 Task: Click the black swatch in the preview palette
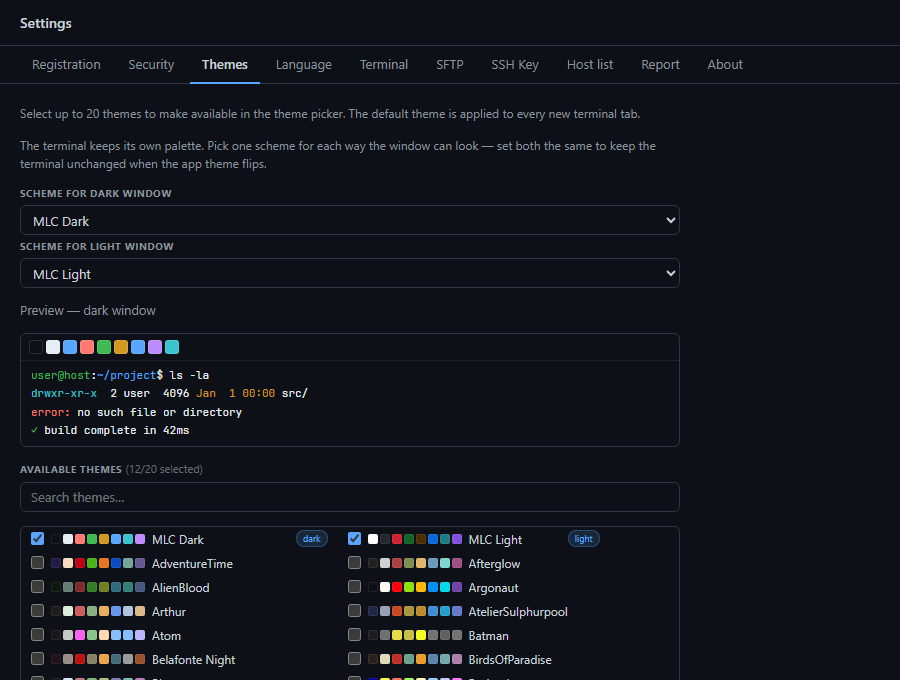[36, 347]
